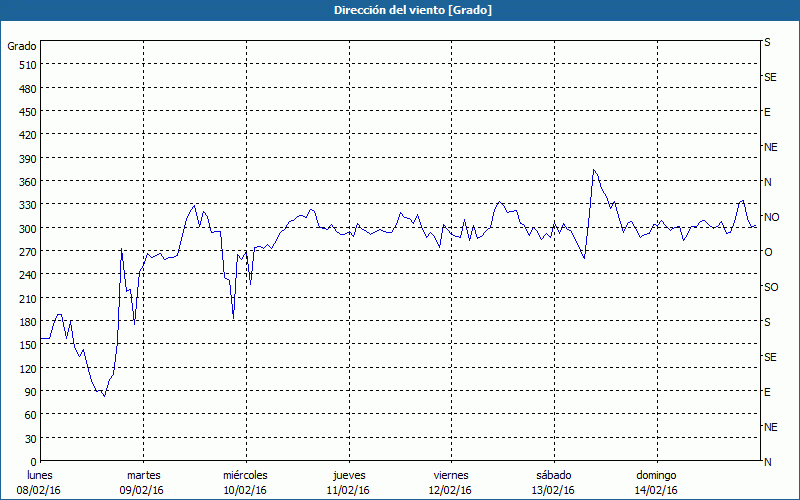This screenshot has width=800, height=500.
Task: Select the 'miércoles 10/02/16' date label
Action: tap(245, 482)
